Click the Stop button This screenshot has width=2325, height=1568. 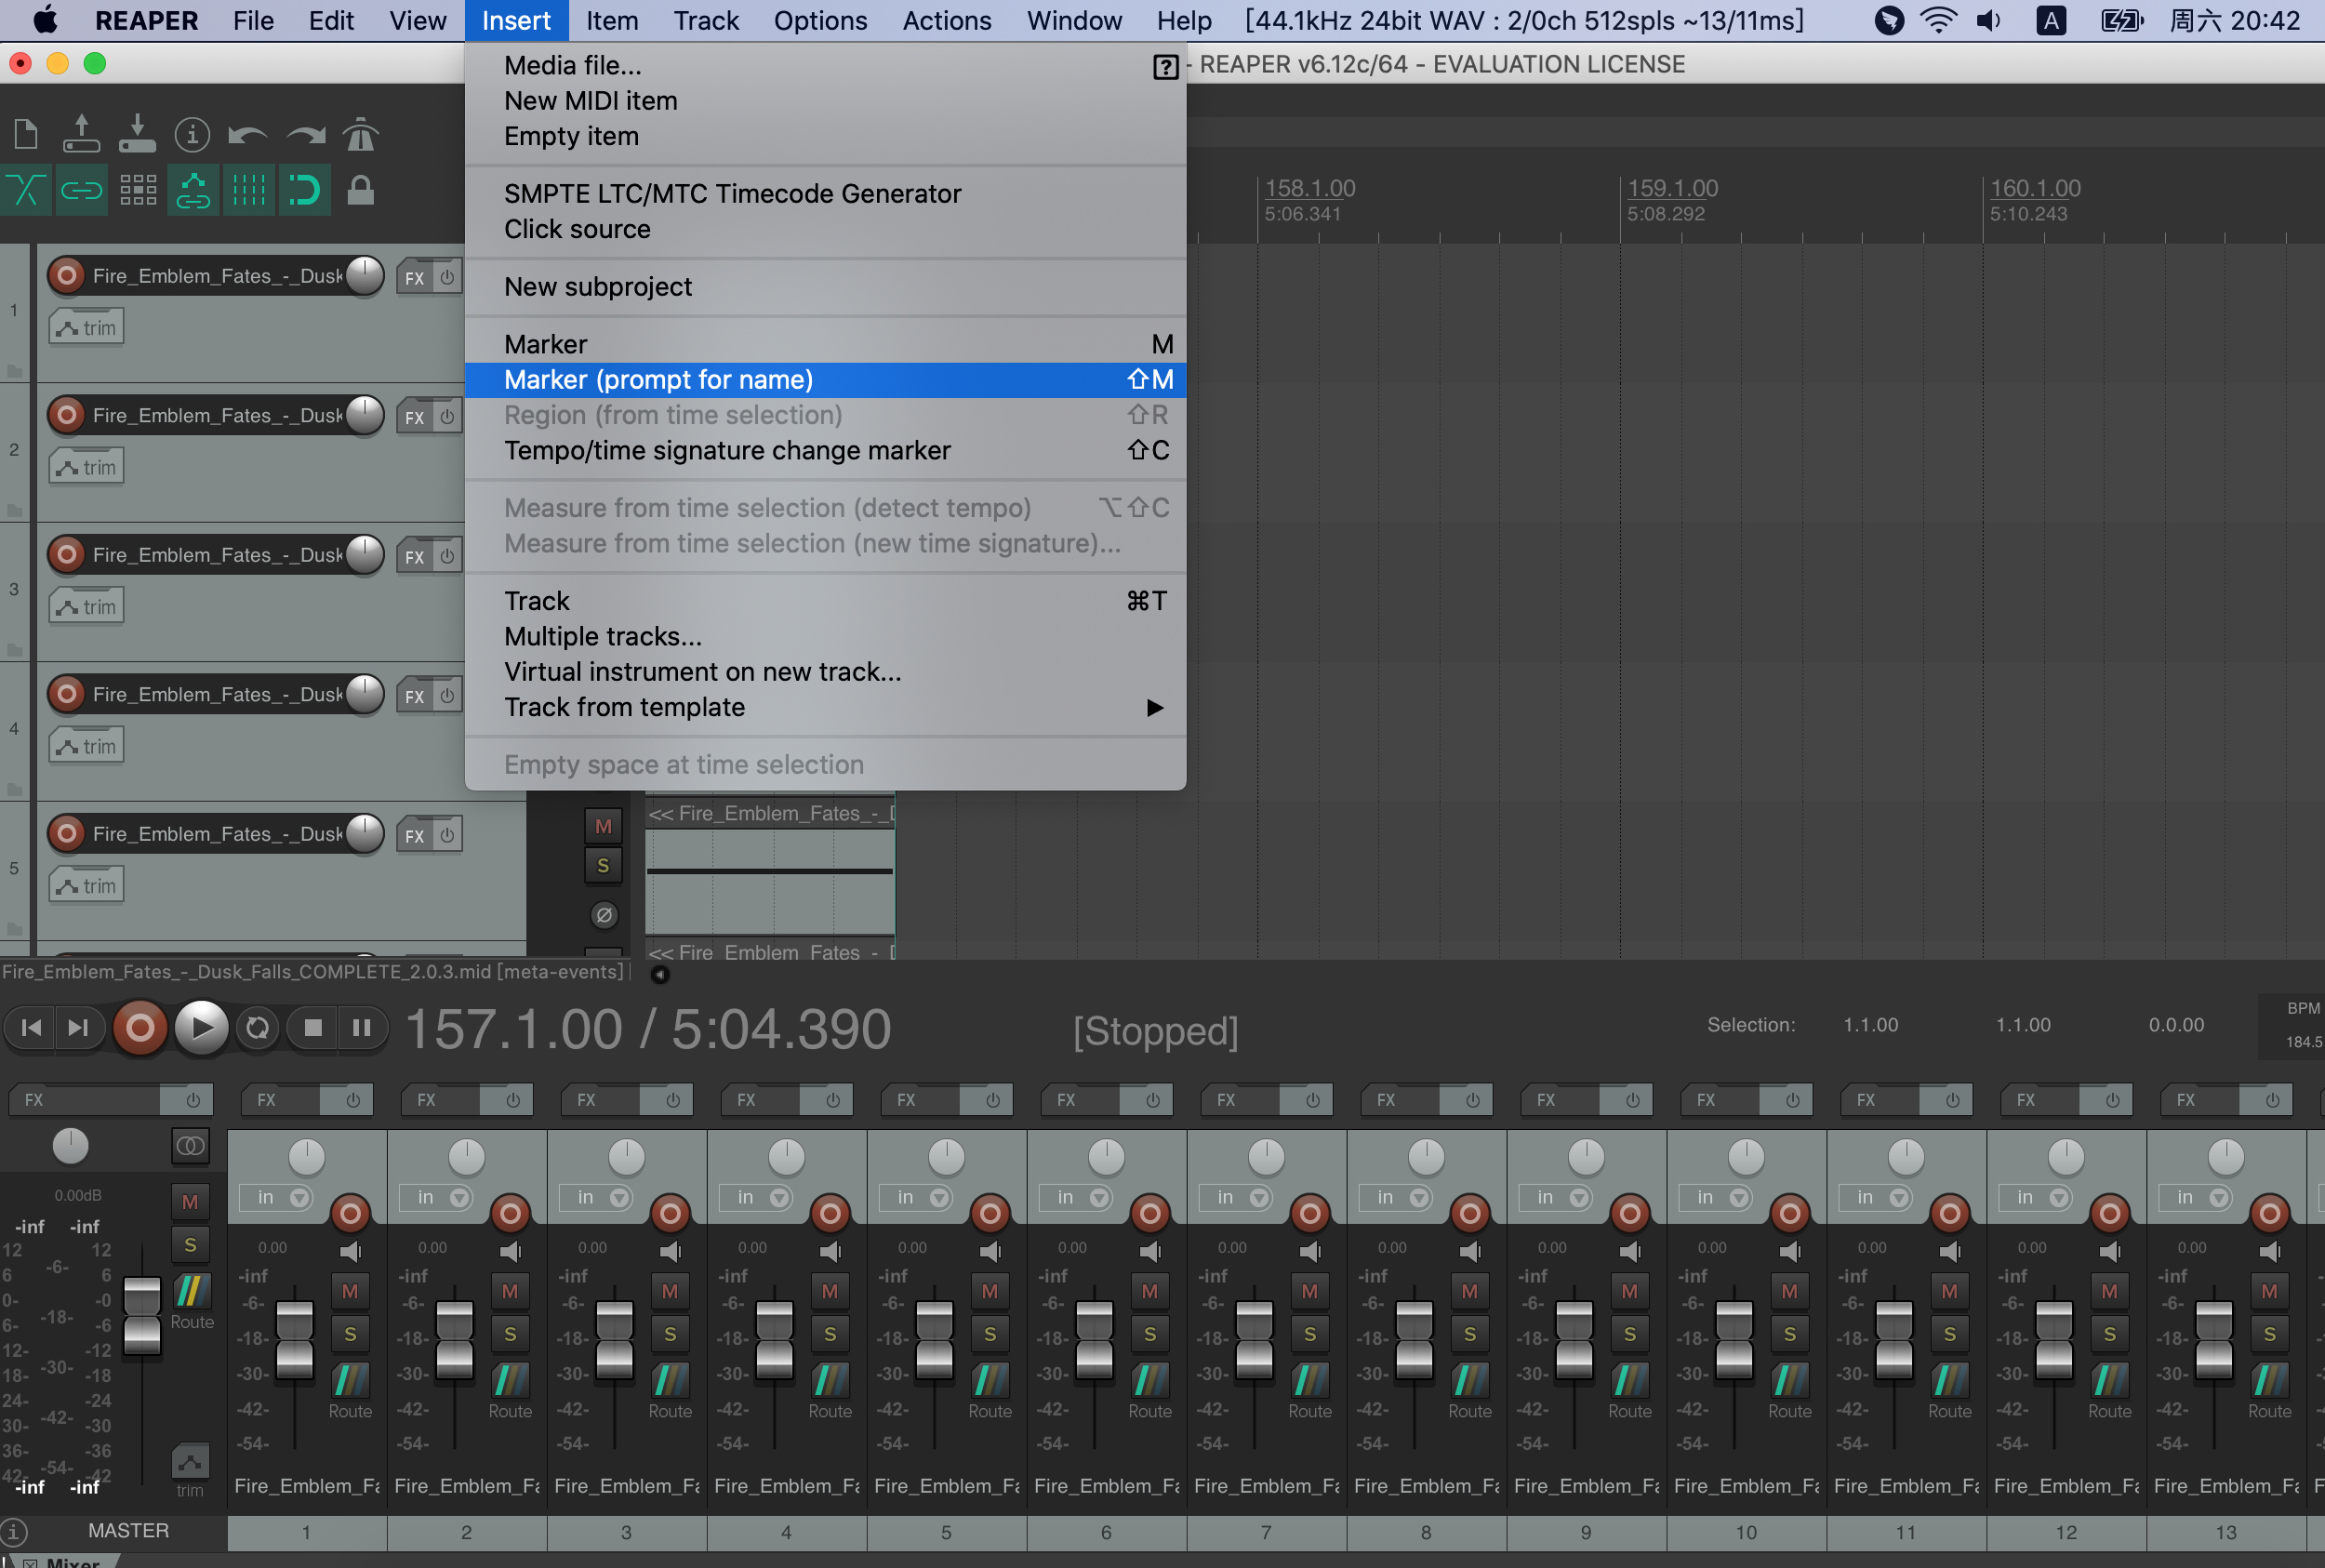pos(313,1028)
